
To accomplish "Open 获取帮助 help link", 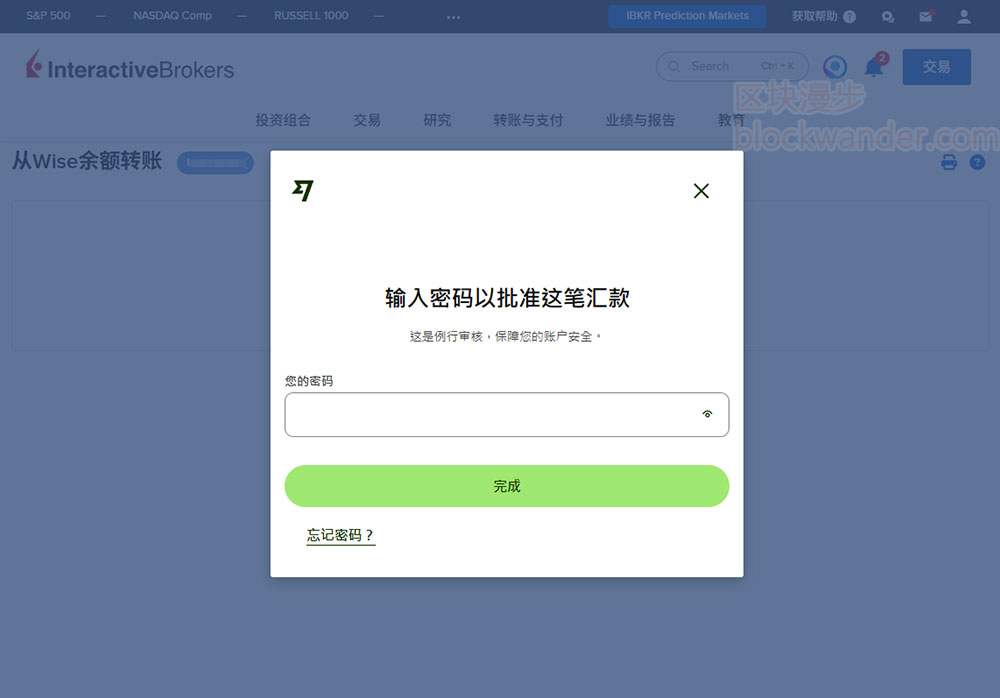I will (x=823, y=16).
